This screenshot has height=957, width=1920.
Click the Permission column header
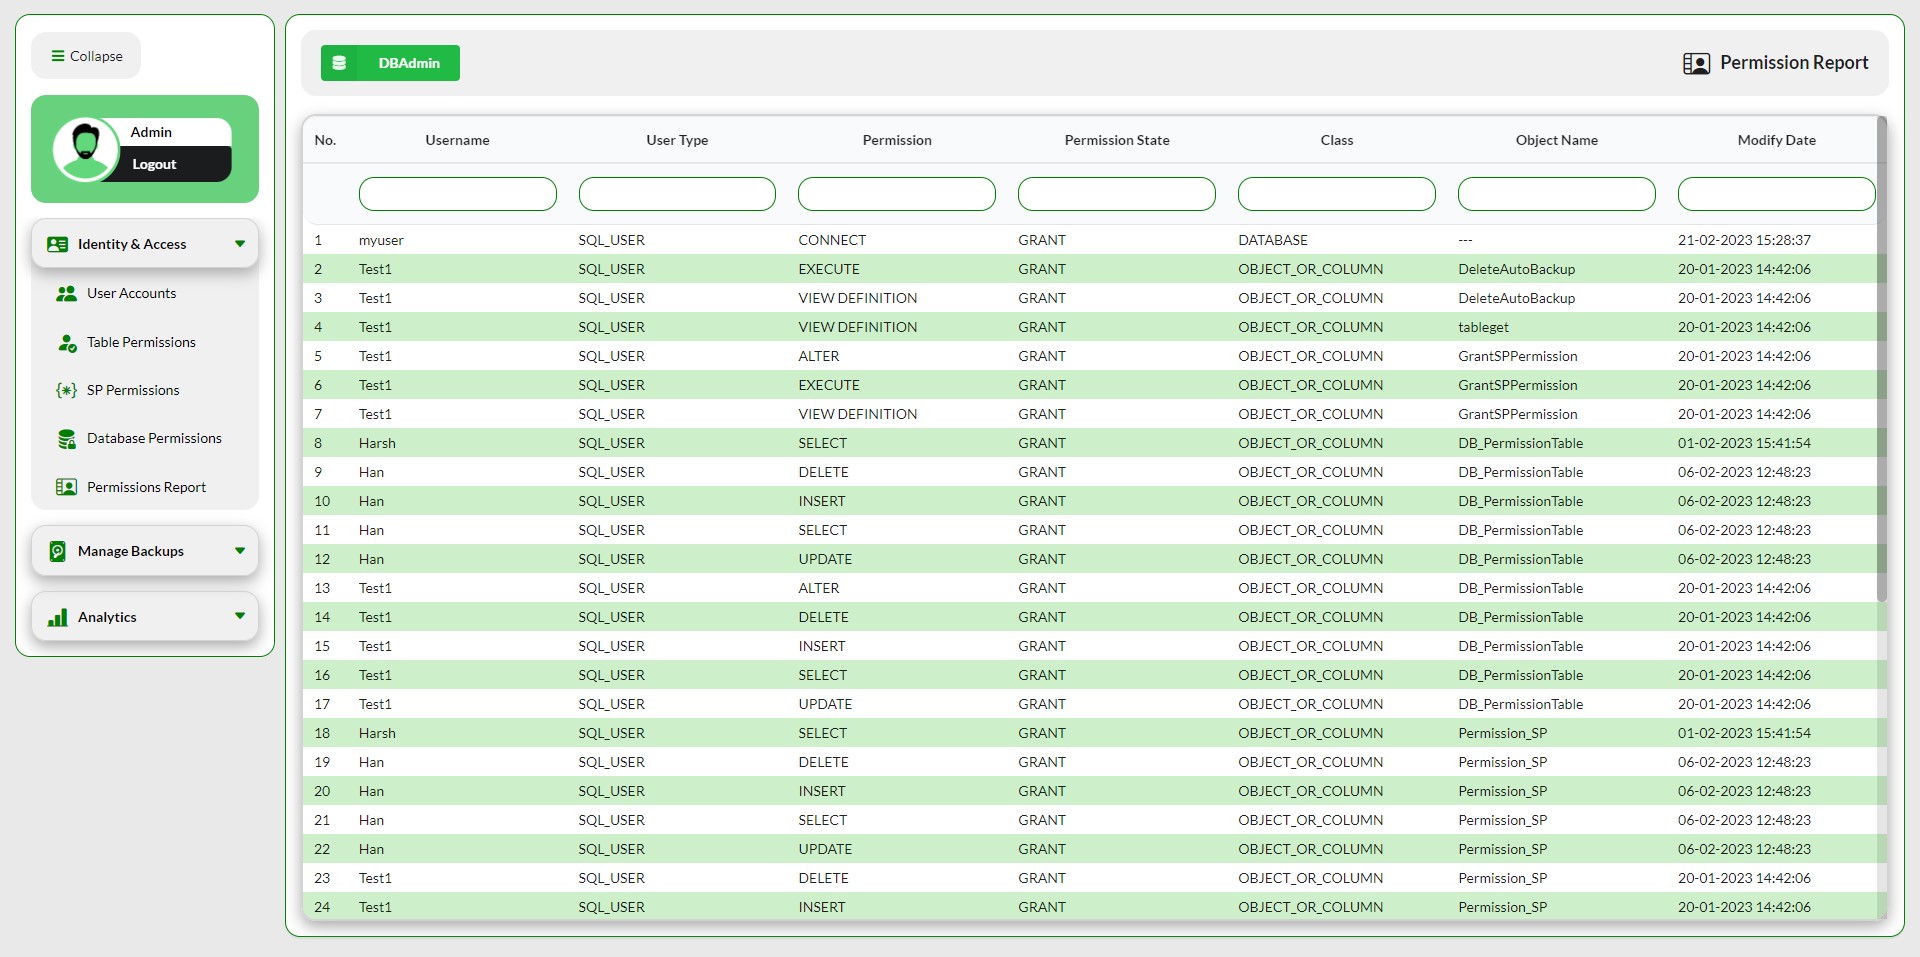[897, 140]
